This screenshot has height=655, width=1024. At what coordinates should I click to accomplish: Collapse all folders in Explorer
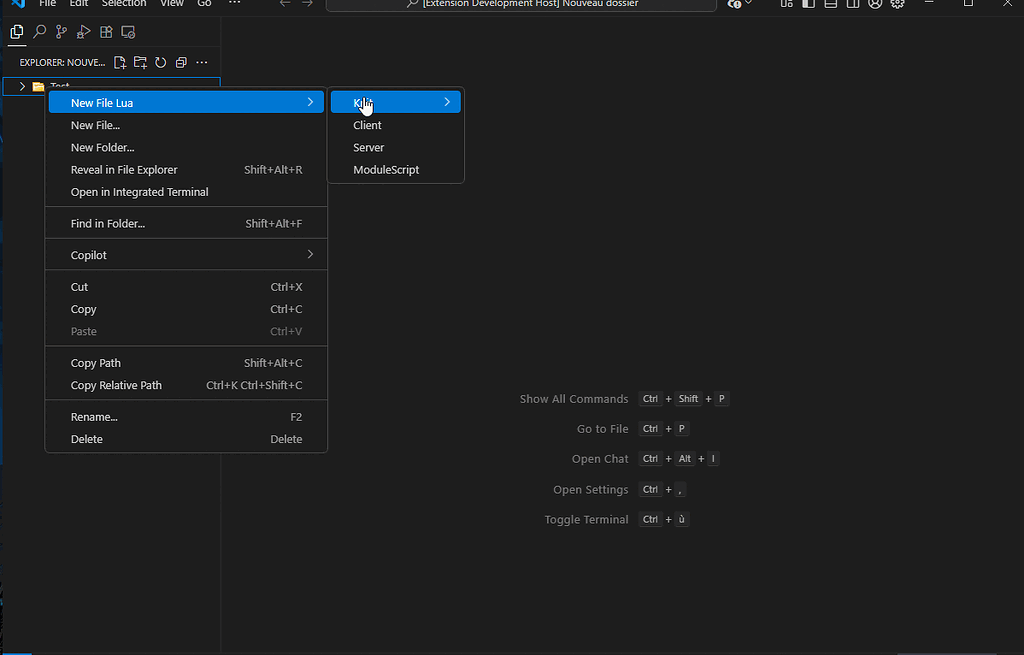point(181,62)
